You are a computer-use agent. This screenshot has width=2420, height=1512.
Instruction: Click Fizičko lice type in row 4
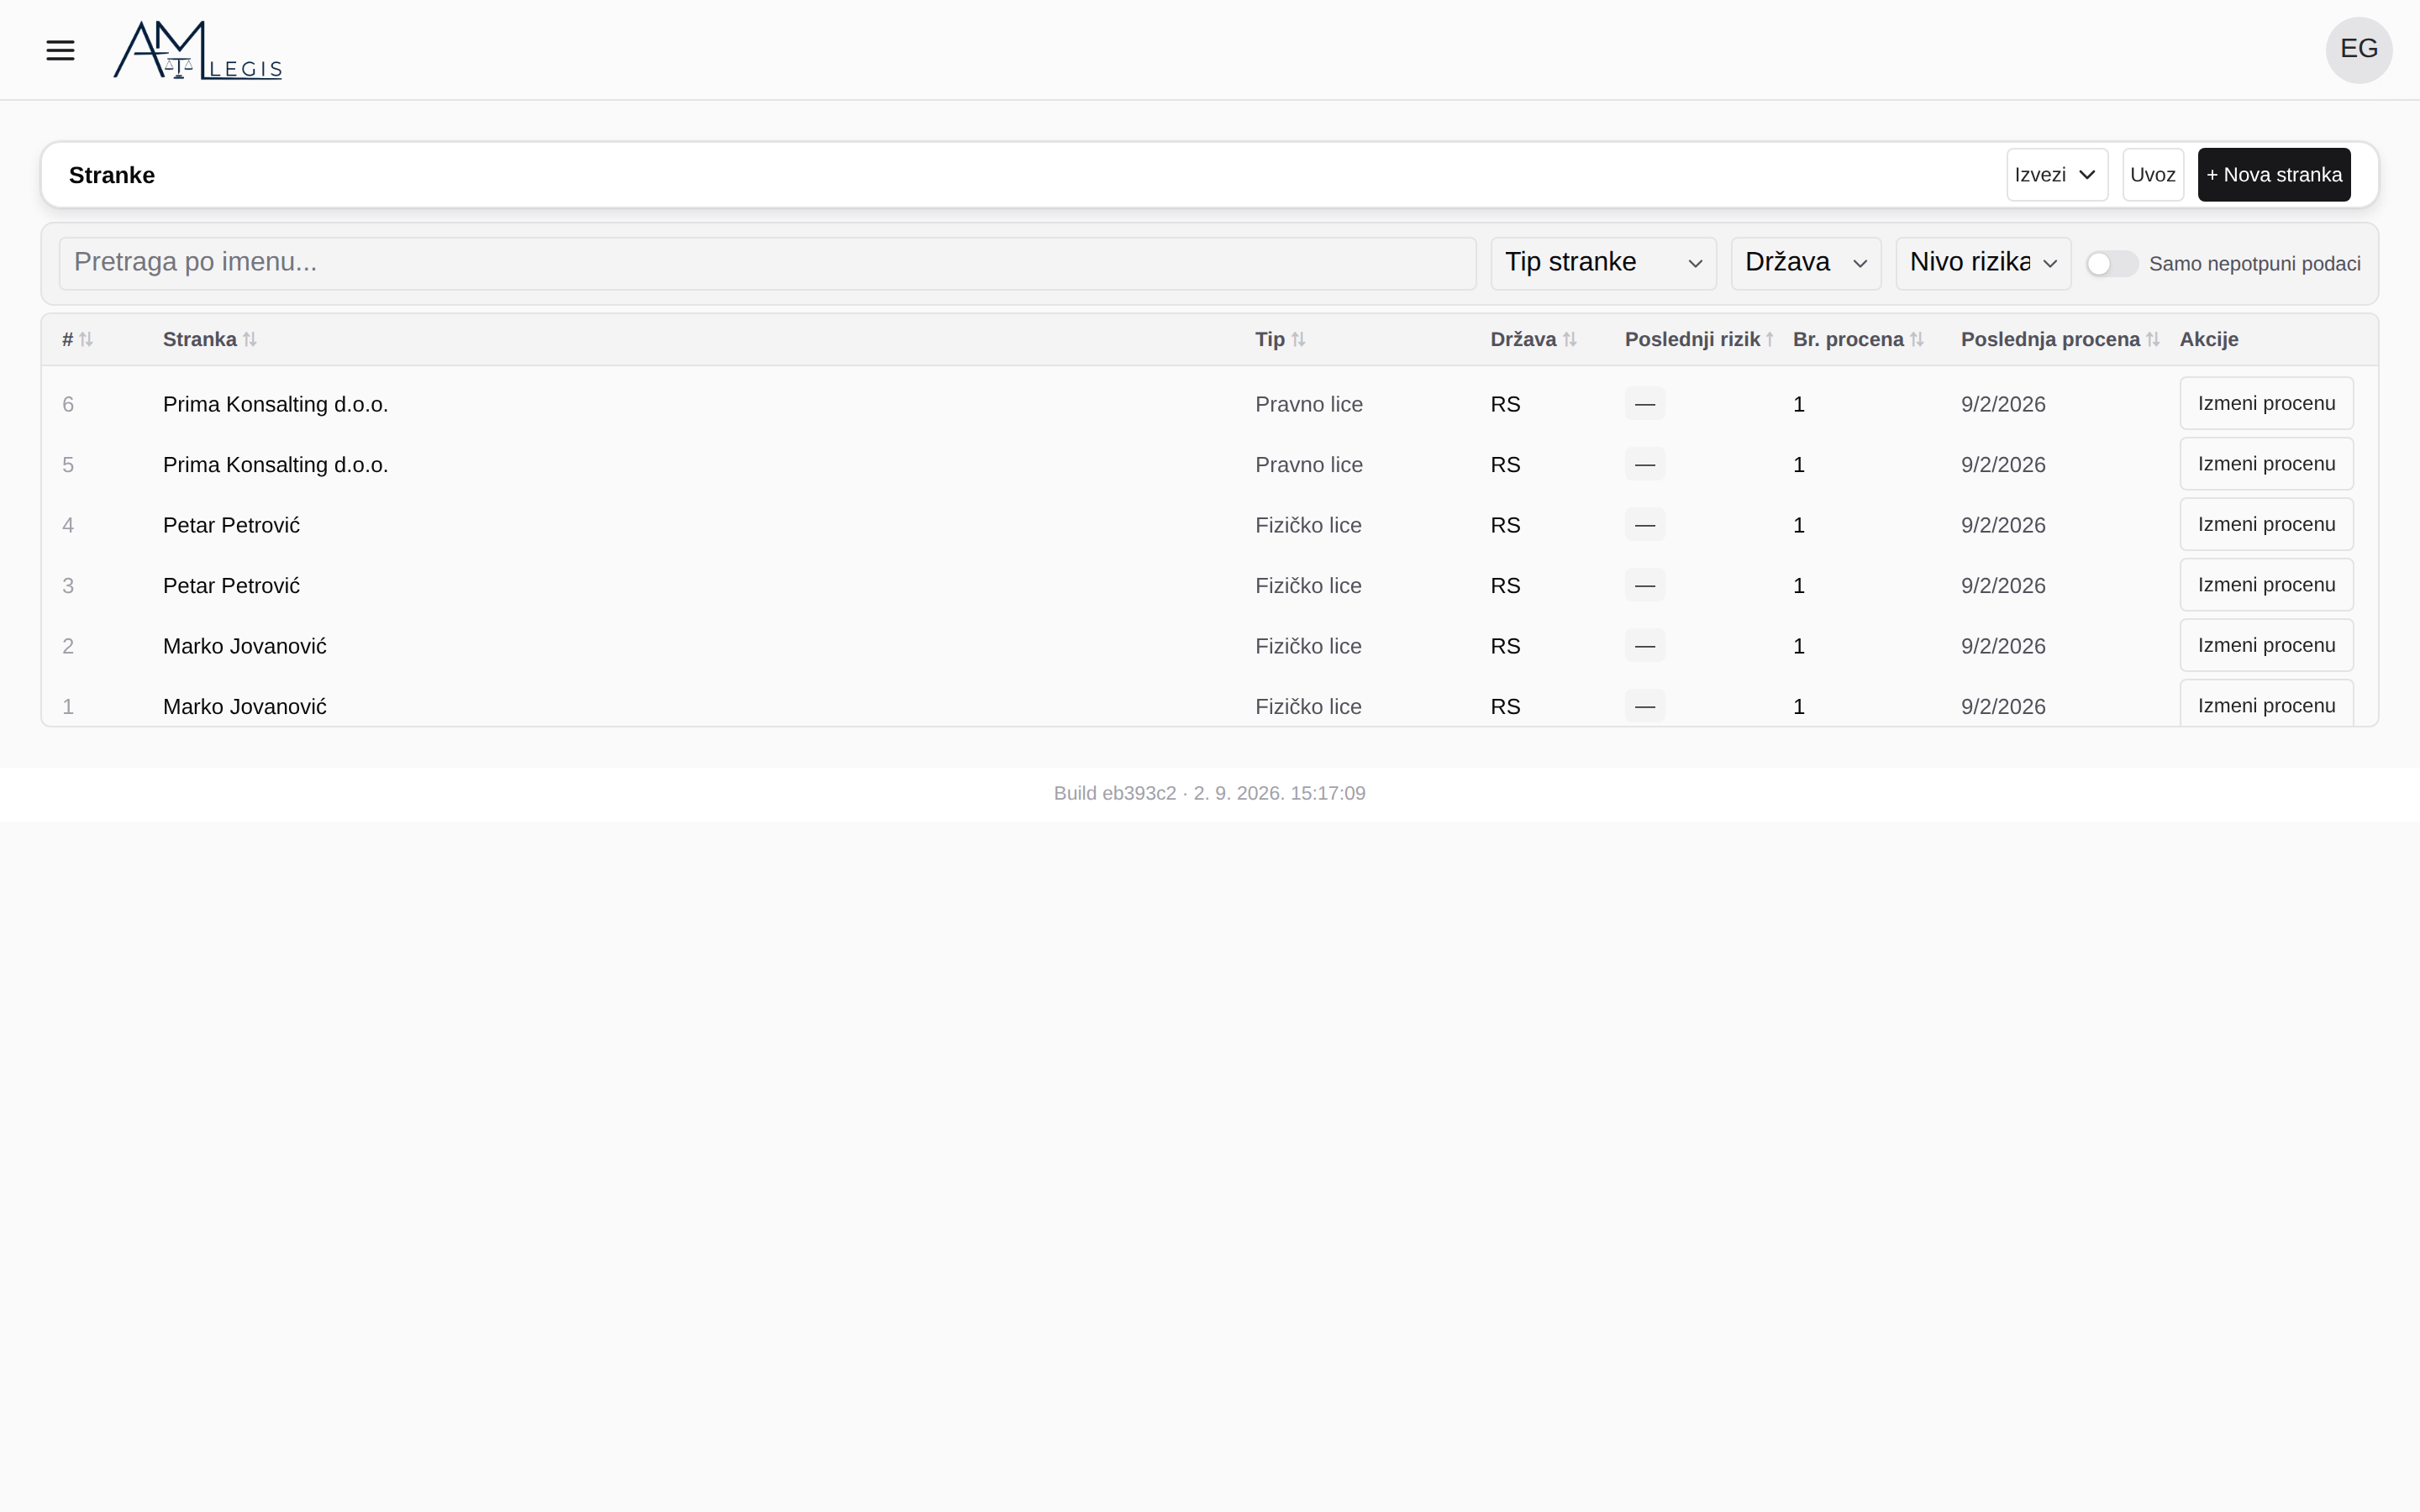(x=1308, y=525)
